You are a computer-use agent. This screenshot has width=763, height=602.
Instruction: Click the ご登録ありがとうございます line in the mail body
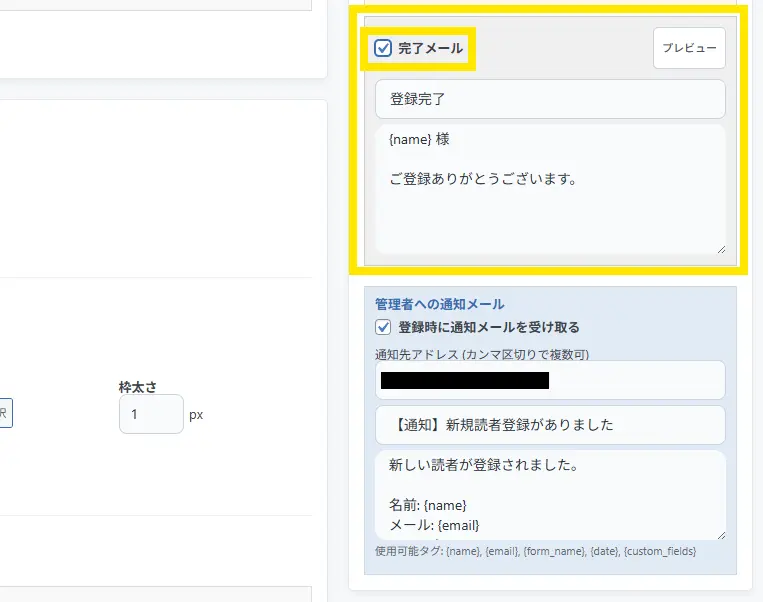pos(483,179)
